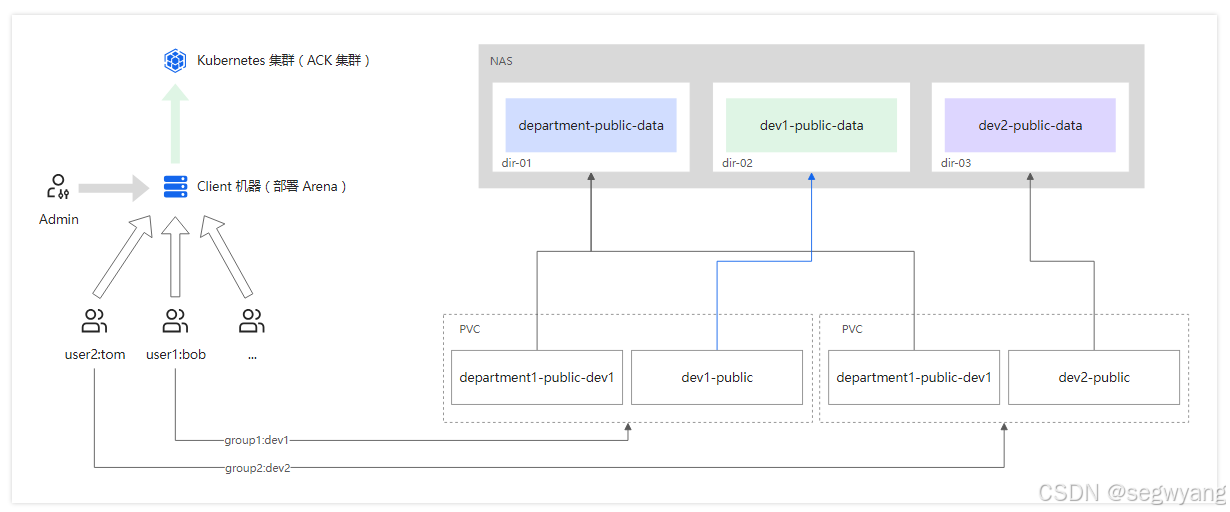Click the Client 机器 (部署 Arena) label
This screenshot has width=1230, height=512.
click(x=272, y=186)
